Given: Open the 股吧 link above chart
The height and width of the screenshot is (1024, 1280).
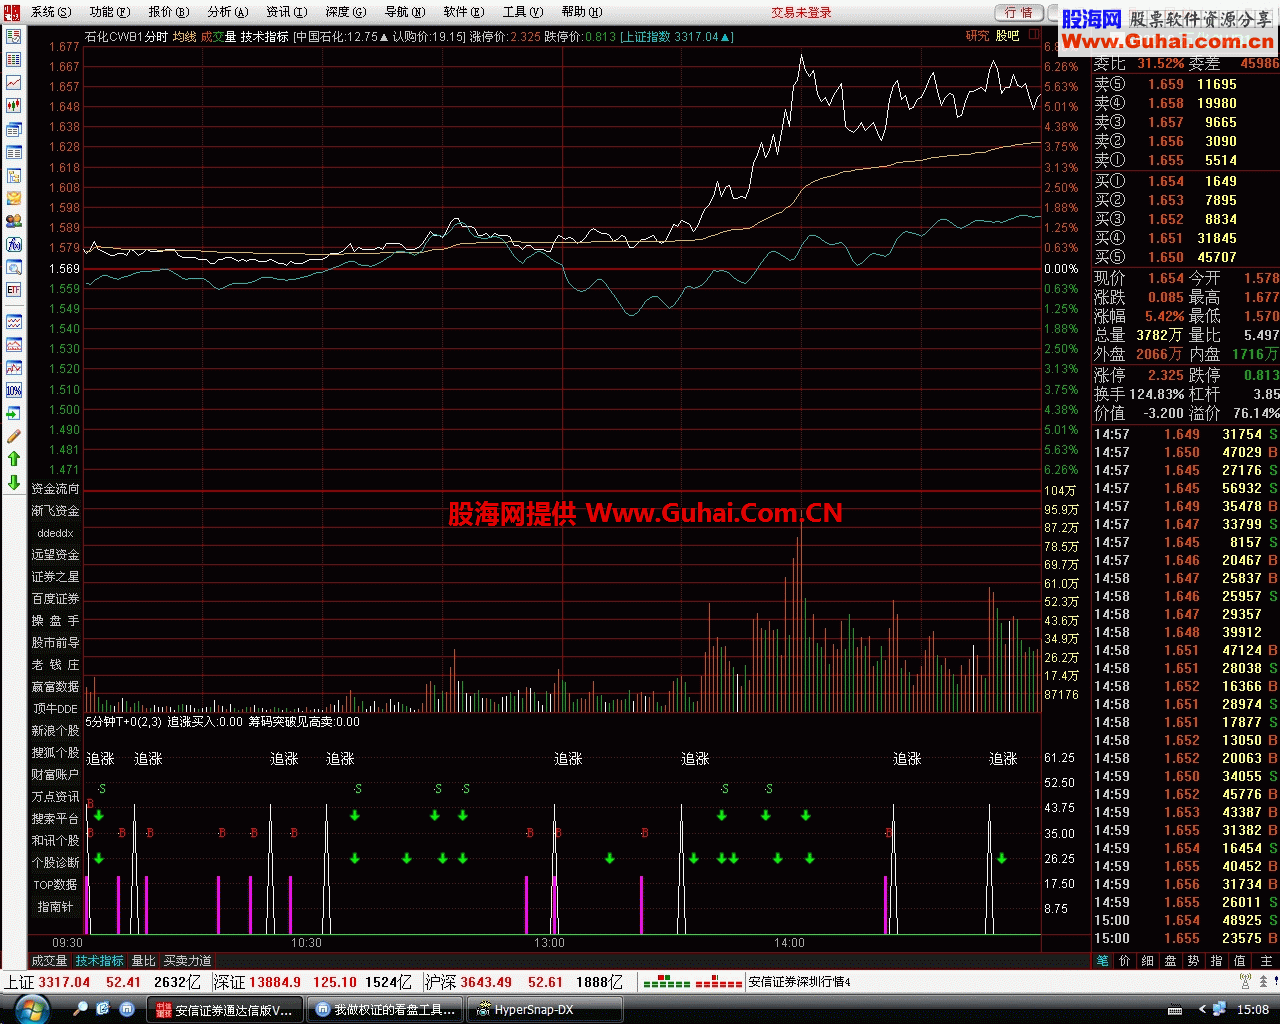Looking at the screenshot, I should [1007, 35].
